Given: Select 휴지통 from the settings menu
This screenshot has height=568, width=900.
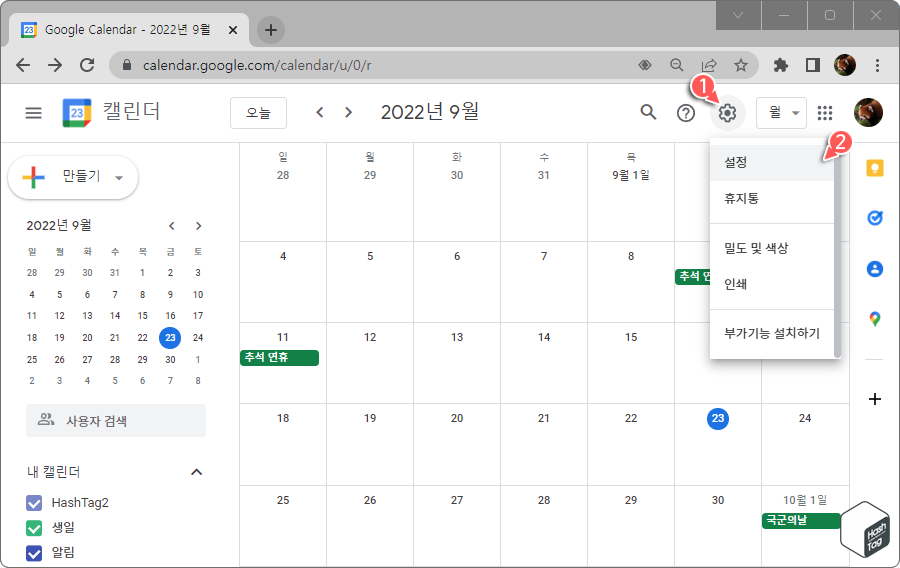Looking at the screenshot, I should pyautogui.click(x=771, y=199).
